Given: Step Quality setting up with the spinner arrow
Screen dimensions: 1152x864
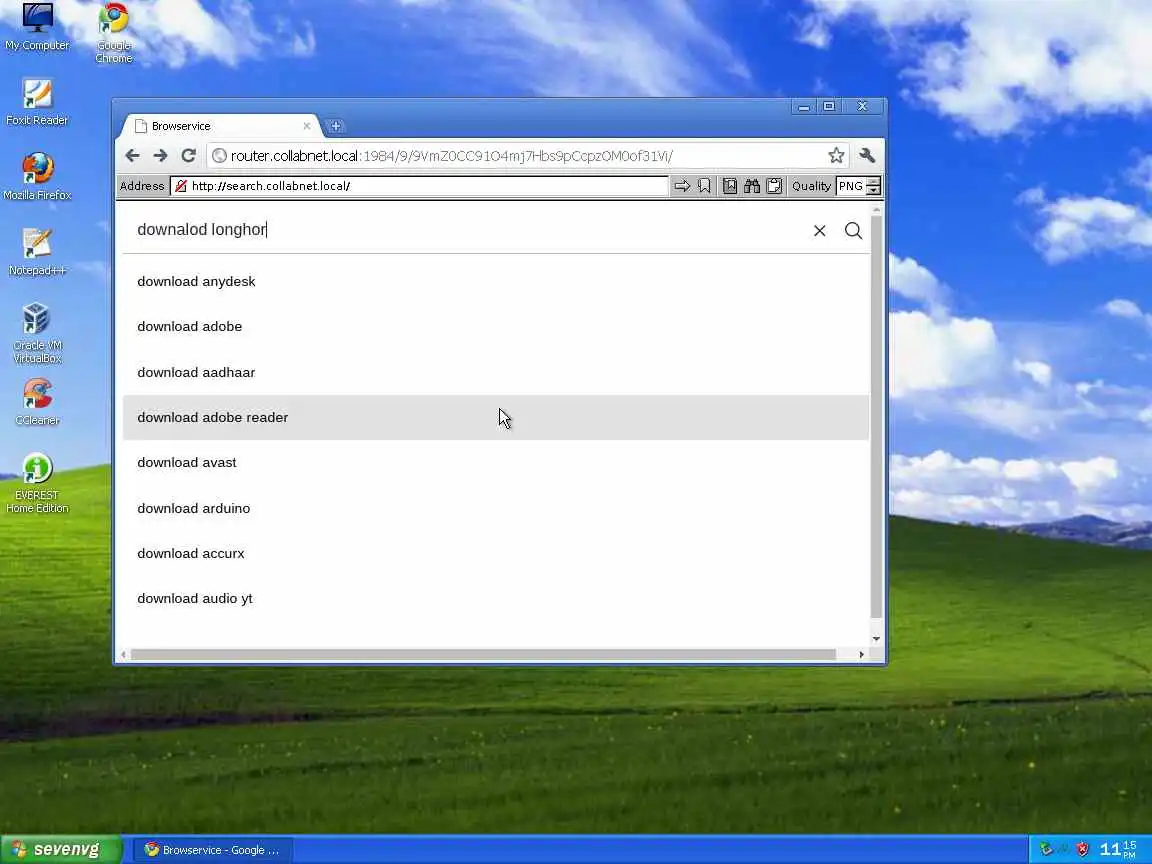Looking at the screenshot, I should tap(874, 181).
